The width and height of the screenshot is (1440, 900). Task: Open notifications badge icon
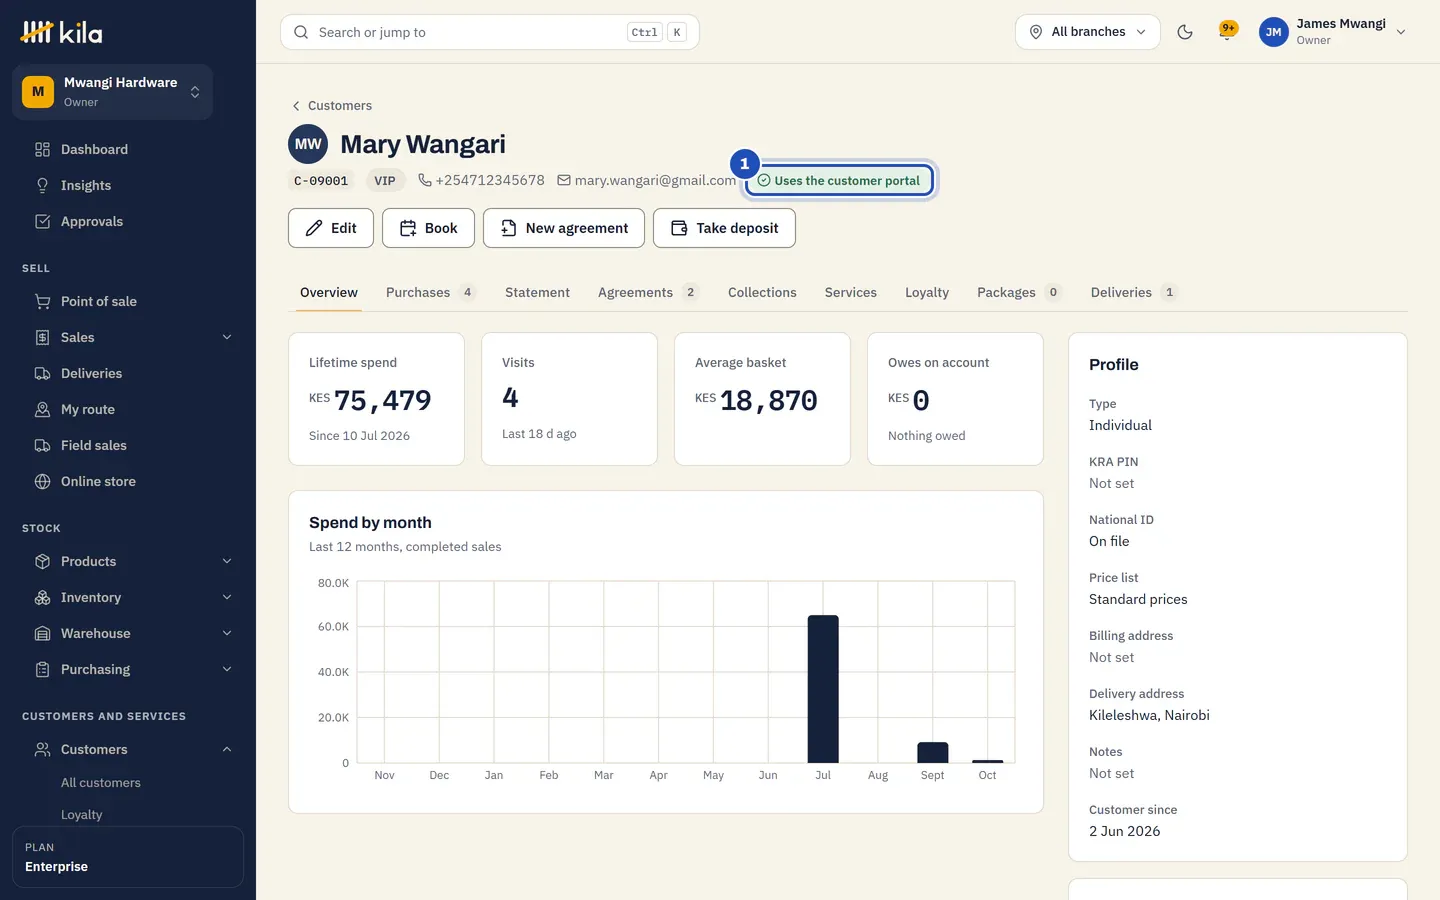click(1228, 31)
